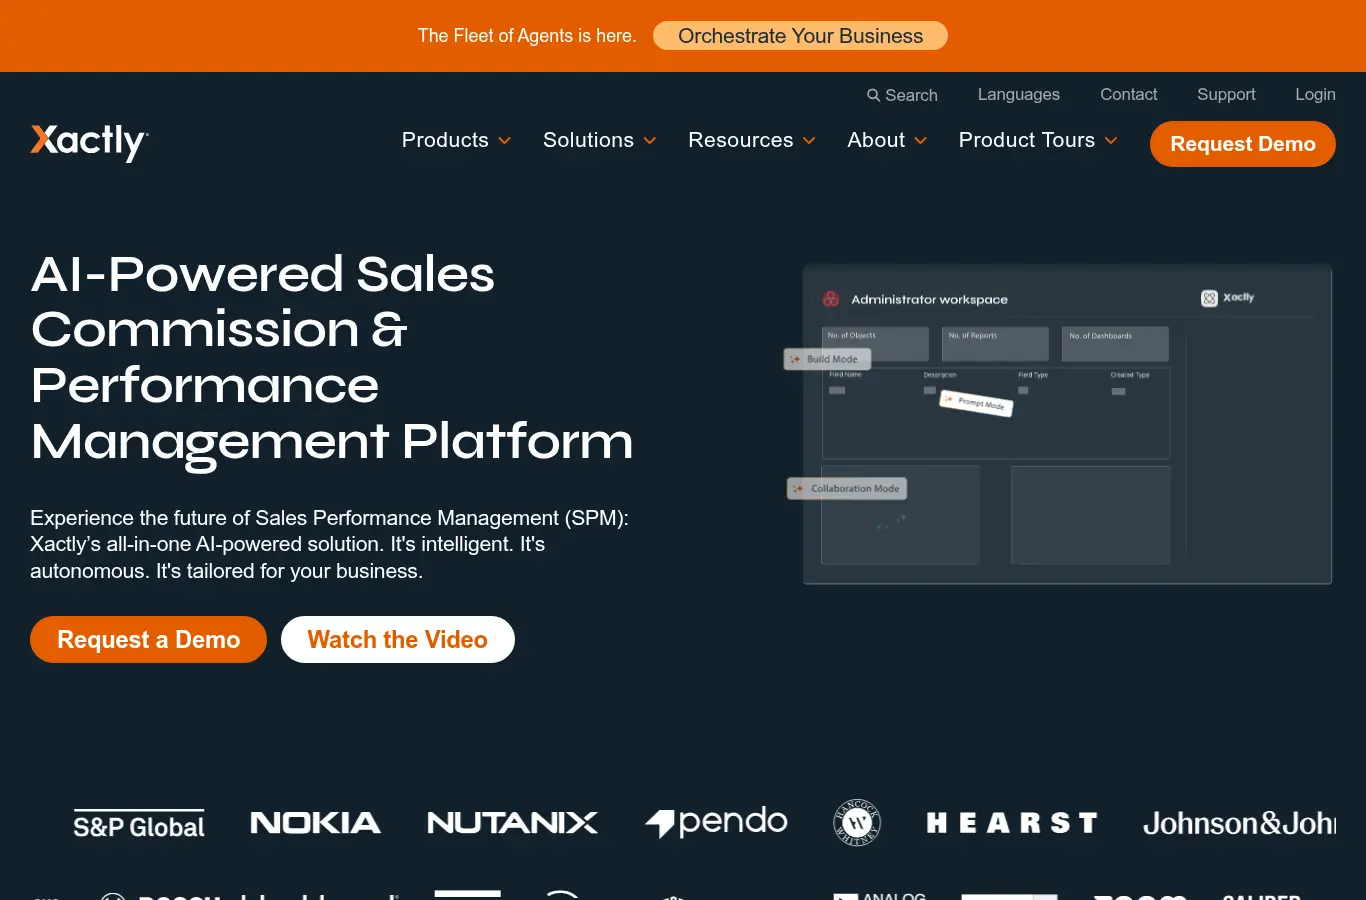This screenshot has height=900, width=1366.
Task: Click the Prompt Mode tag
Action: point(976,403)
